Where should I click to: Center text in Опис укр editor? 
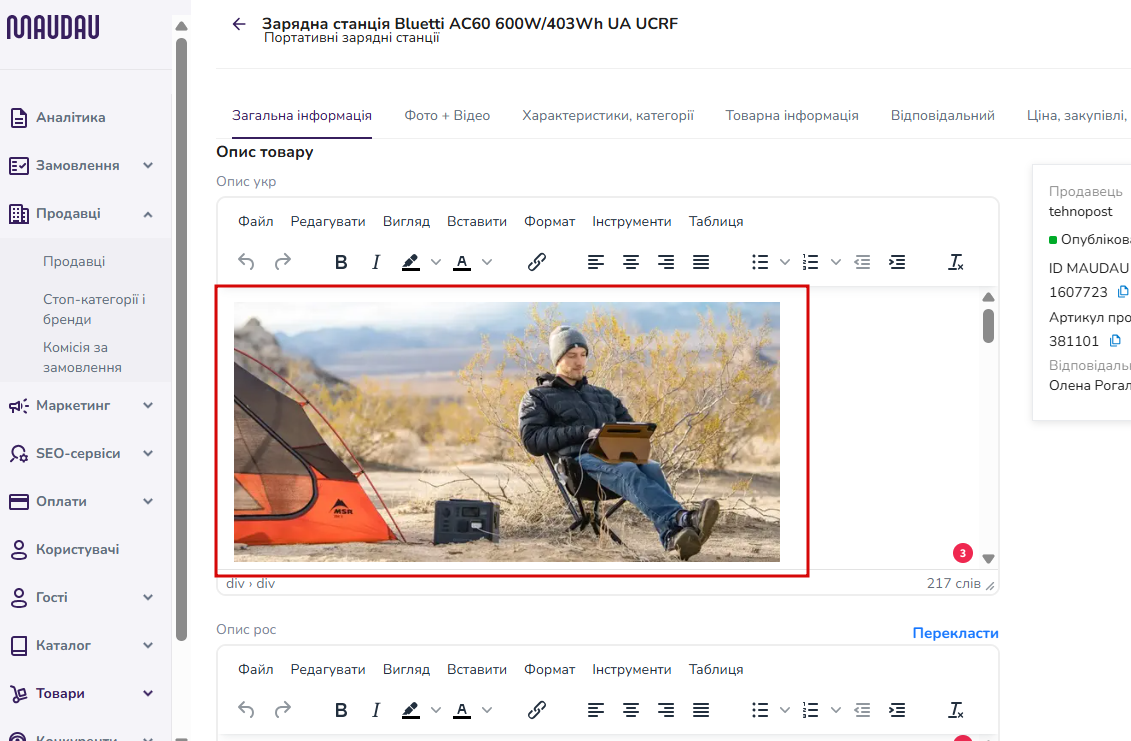click(631, 262)
